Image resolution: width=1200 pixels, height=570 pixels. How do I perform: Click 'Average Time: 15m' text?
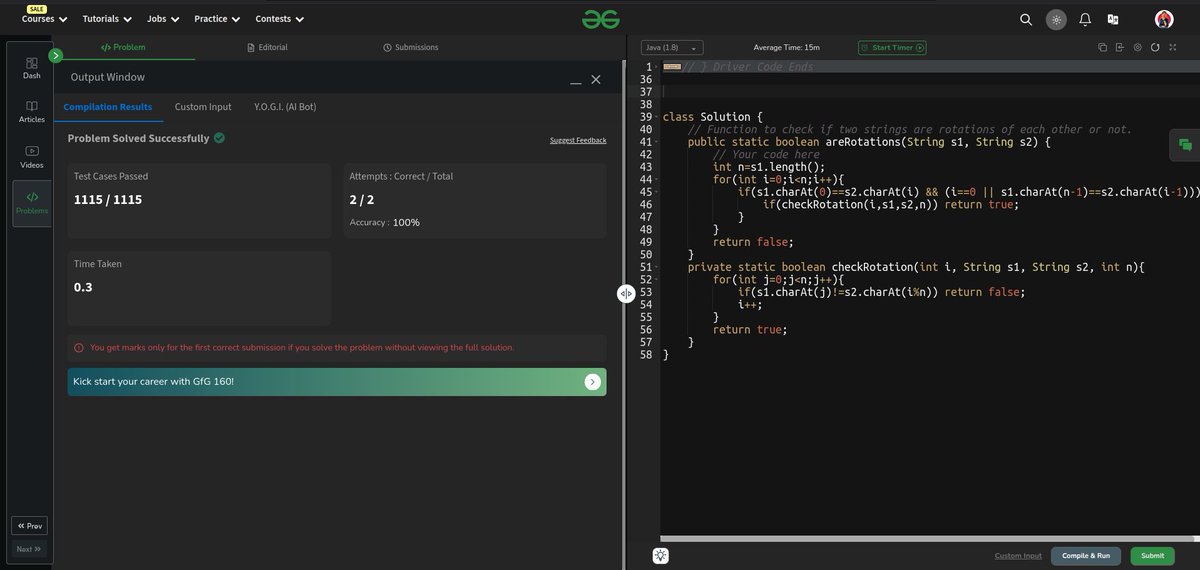point(786,47)
